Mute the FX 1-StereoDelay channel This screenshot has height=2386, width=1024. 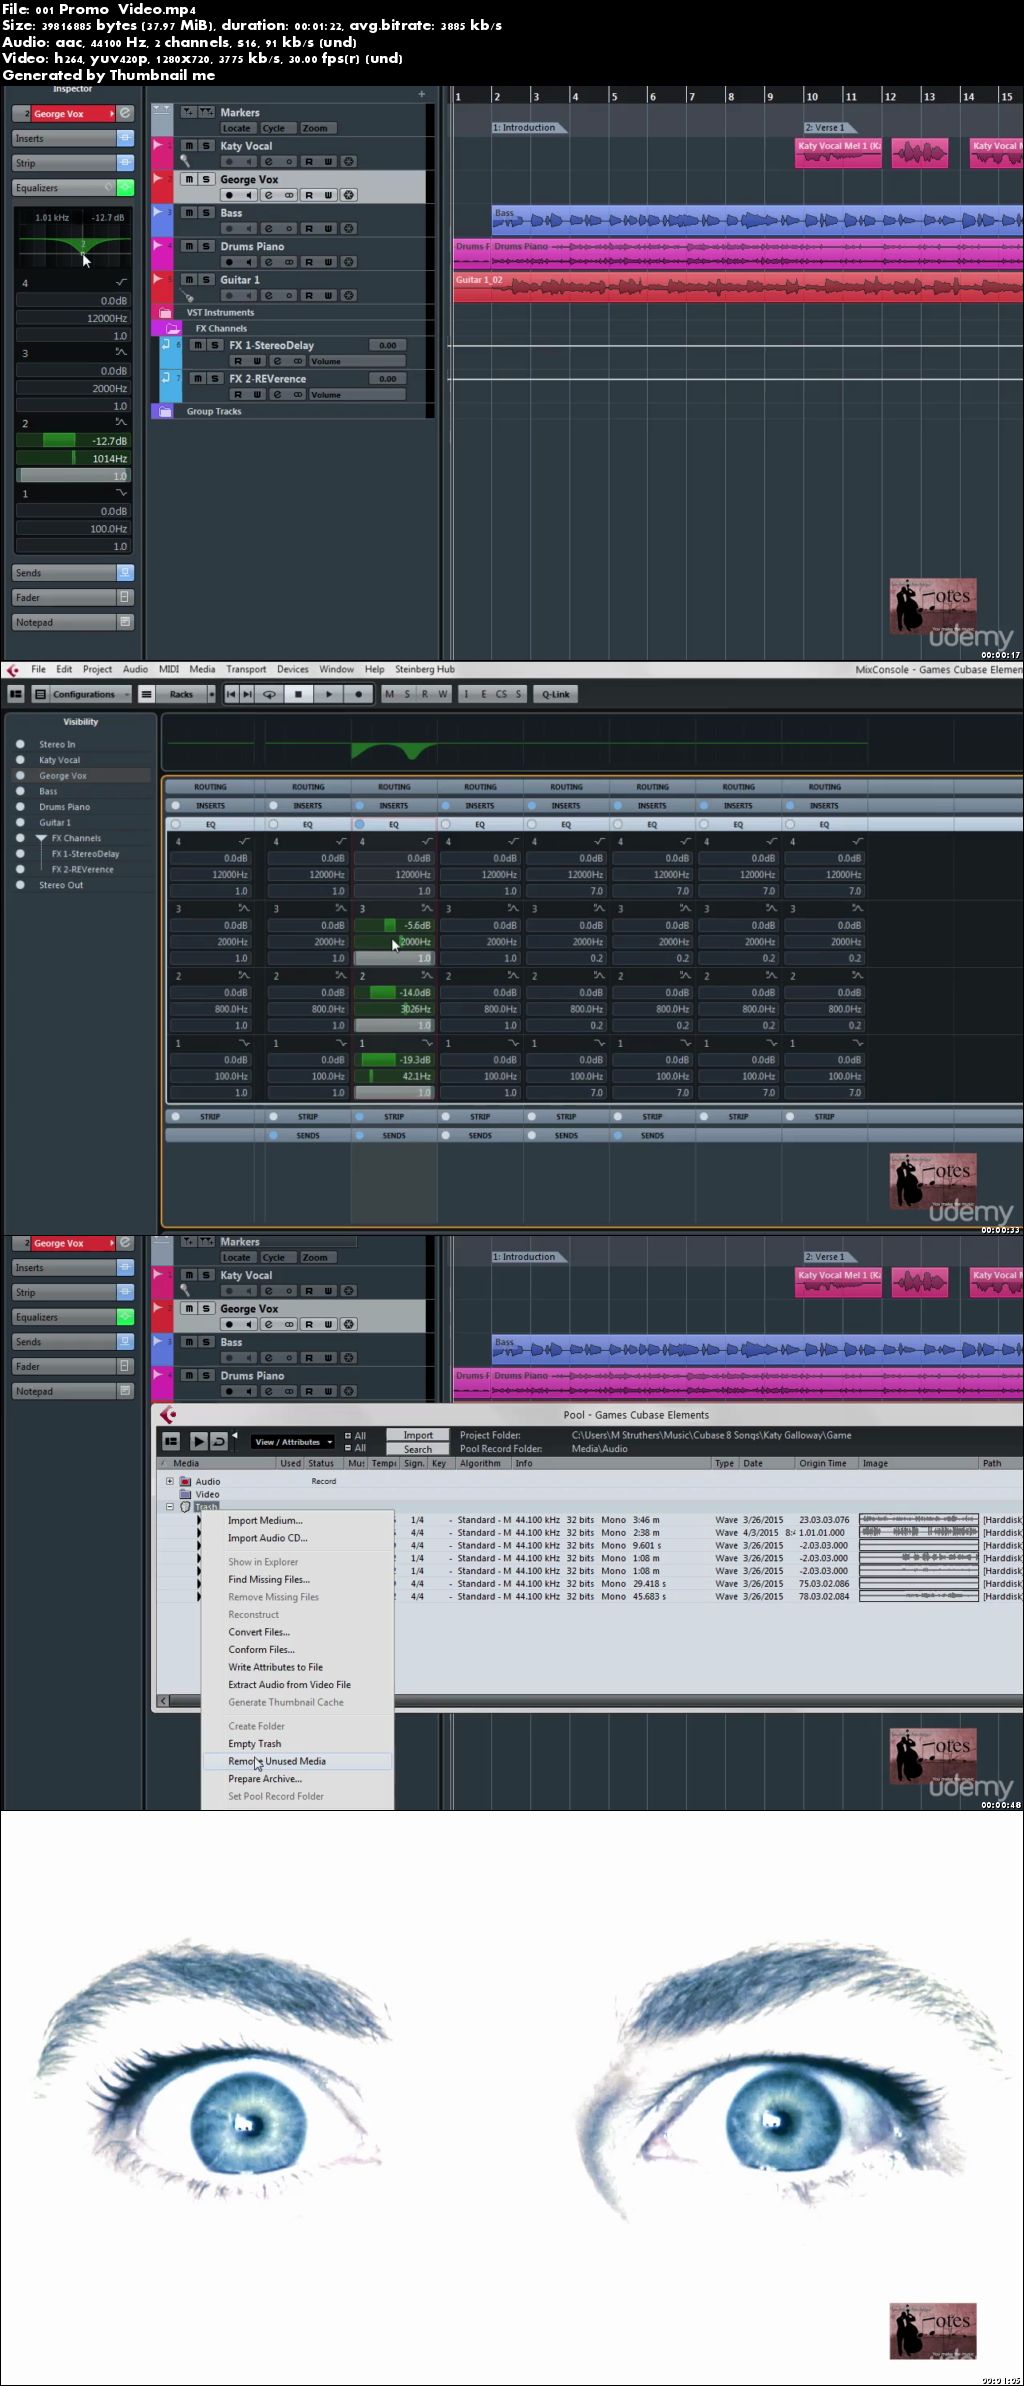click(x=198, y=345)
